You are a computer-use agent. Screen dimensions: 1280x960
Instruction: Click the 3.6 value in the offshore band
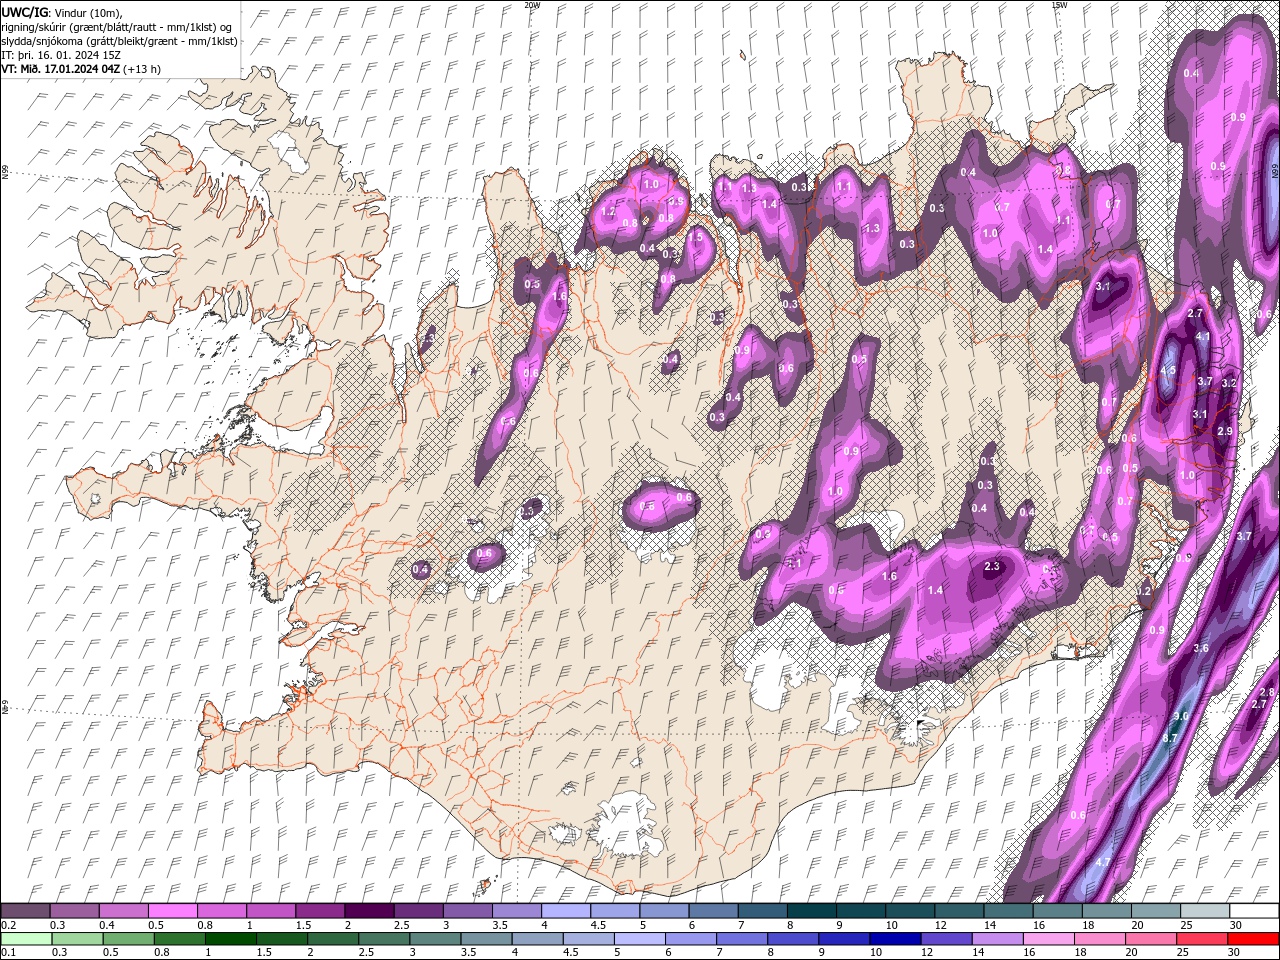click(x=1201, y=648)
